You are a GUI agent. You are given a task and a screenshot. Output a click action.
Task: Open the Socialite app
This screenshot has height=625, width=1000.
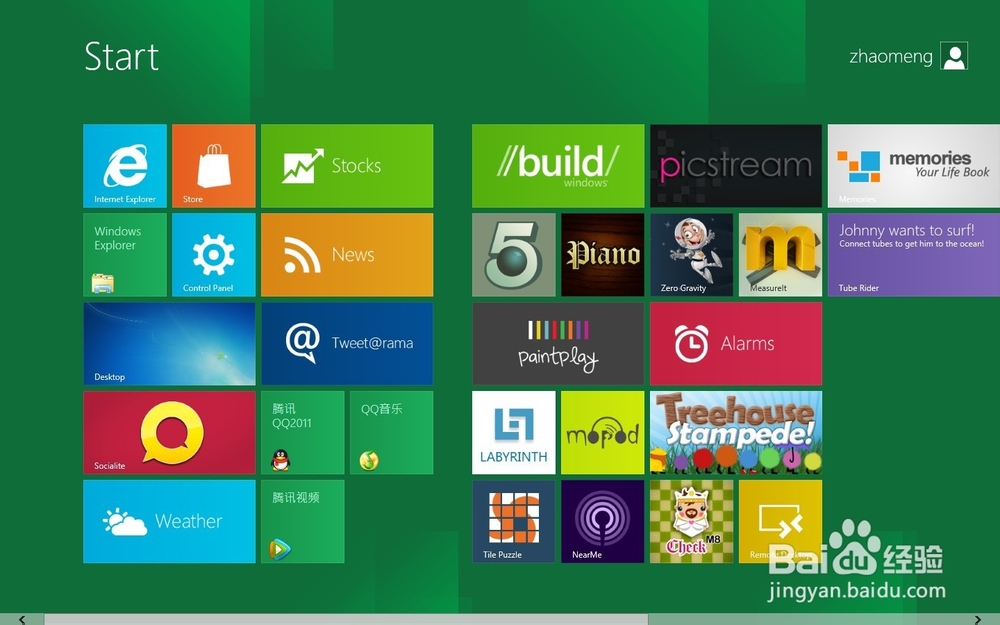pyautogui.click(x=169, y=432)
